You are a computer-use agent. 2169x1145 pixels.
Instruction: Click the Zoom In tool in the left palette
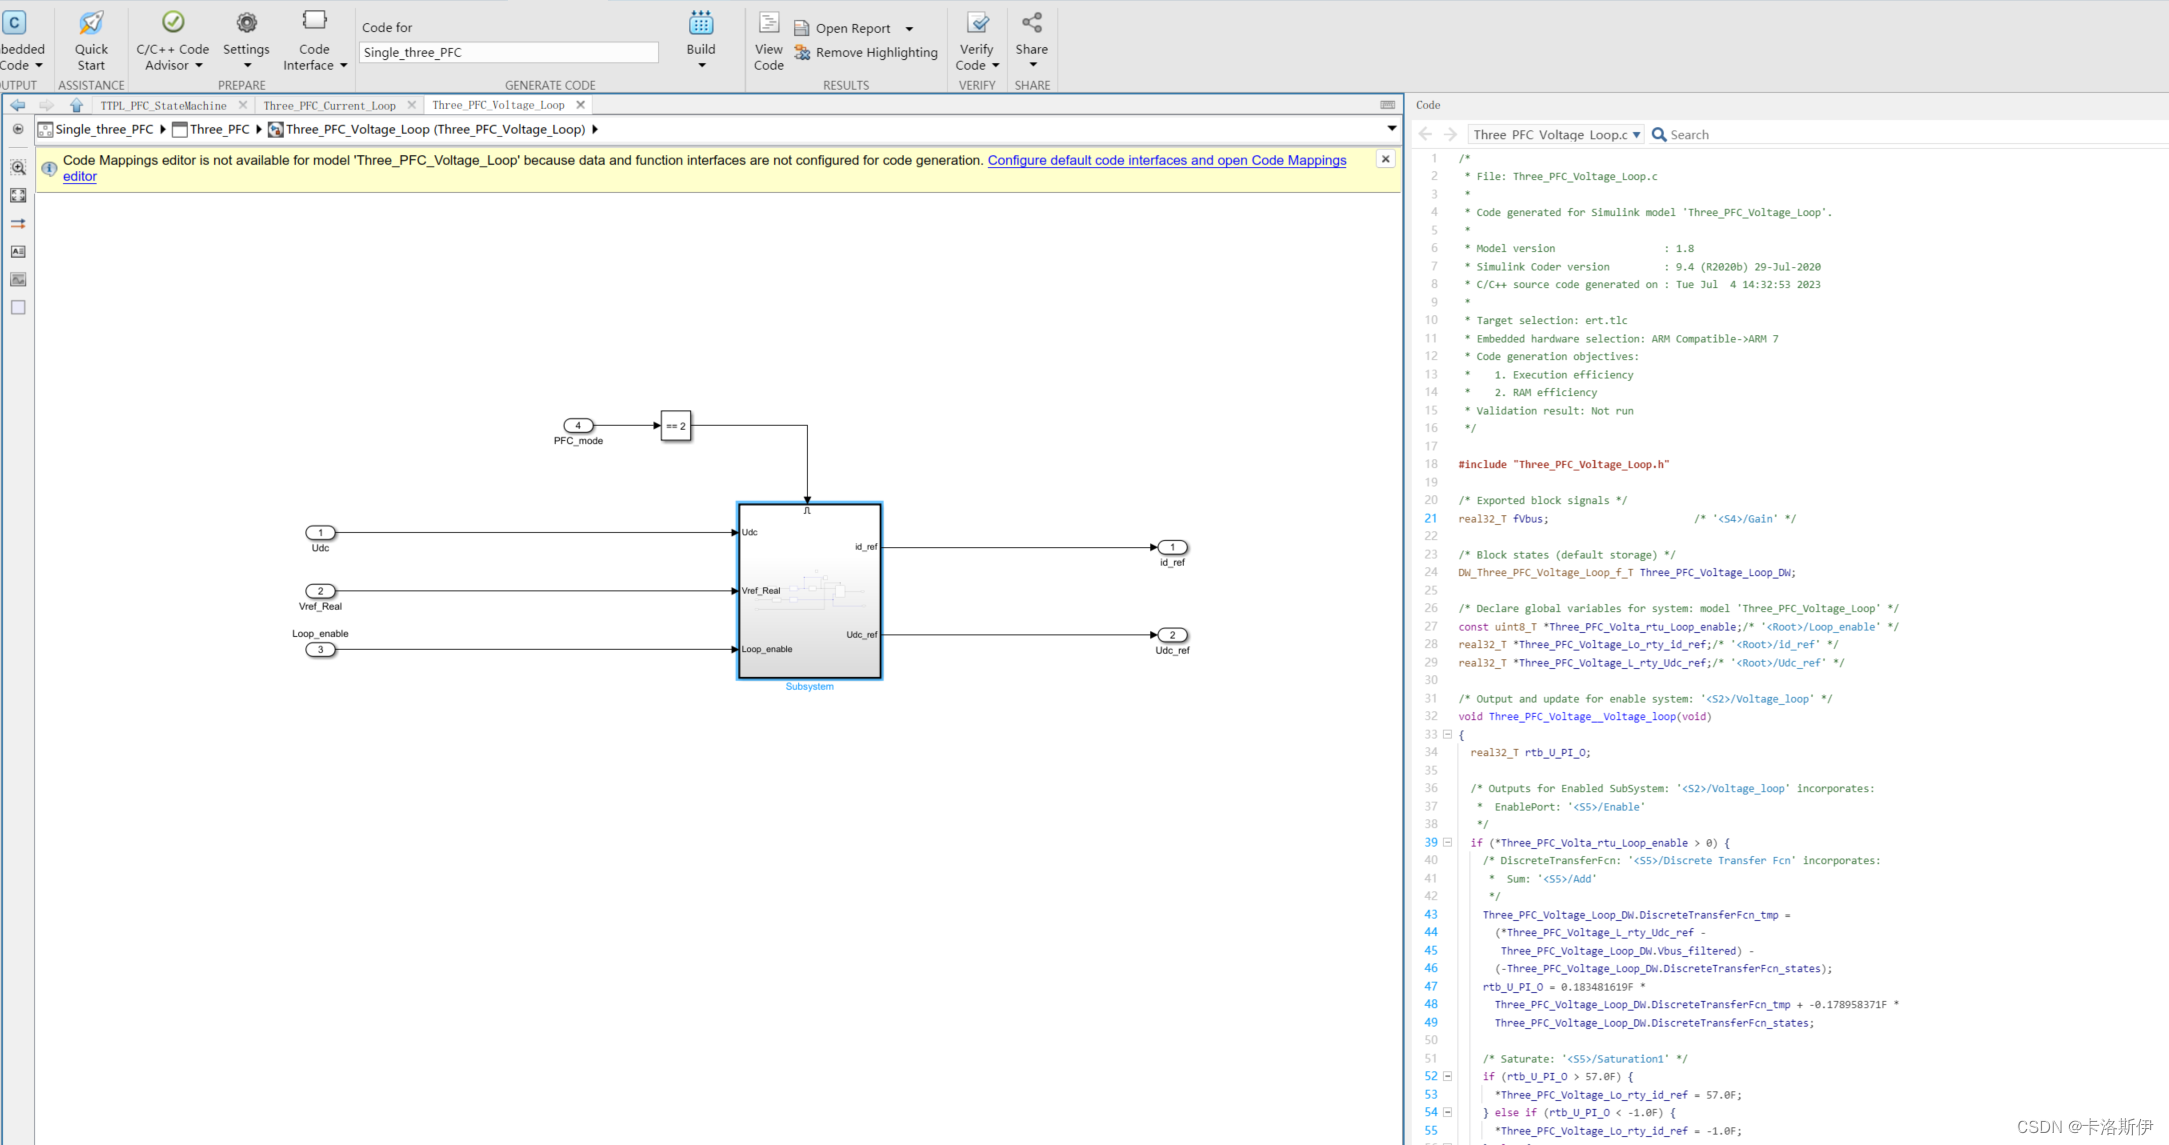(x=18, y=168)
